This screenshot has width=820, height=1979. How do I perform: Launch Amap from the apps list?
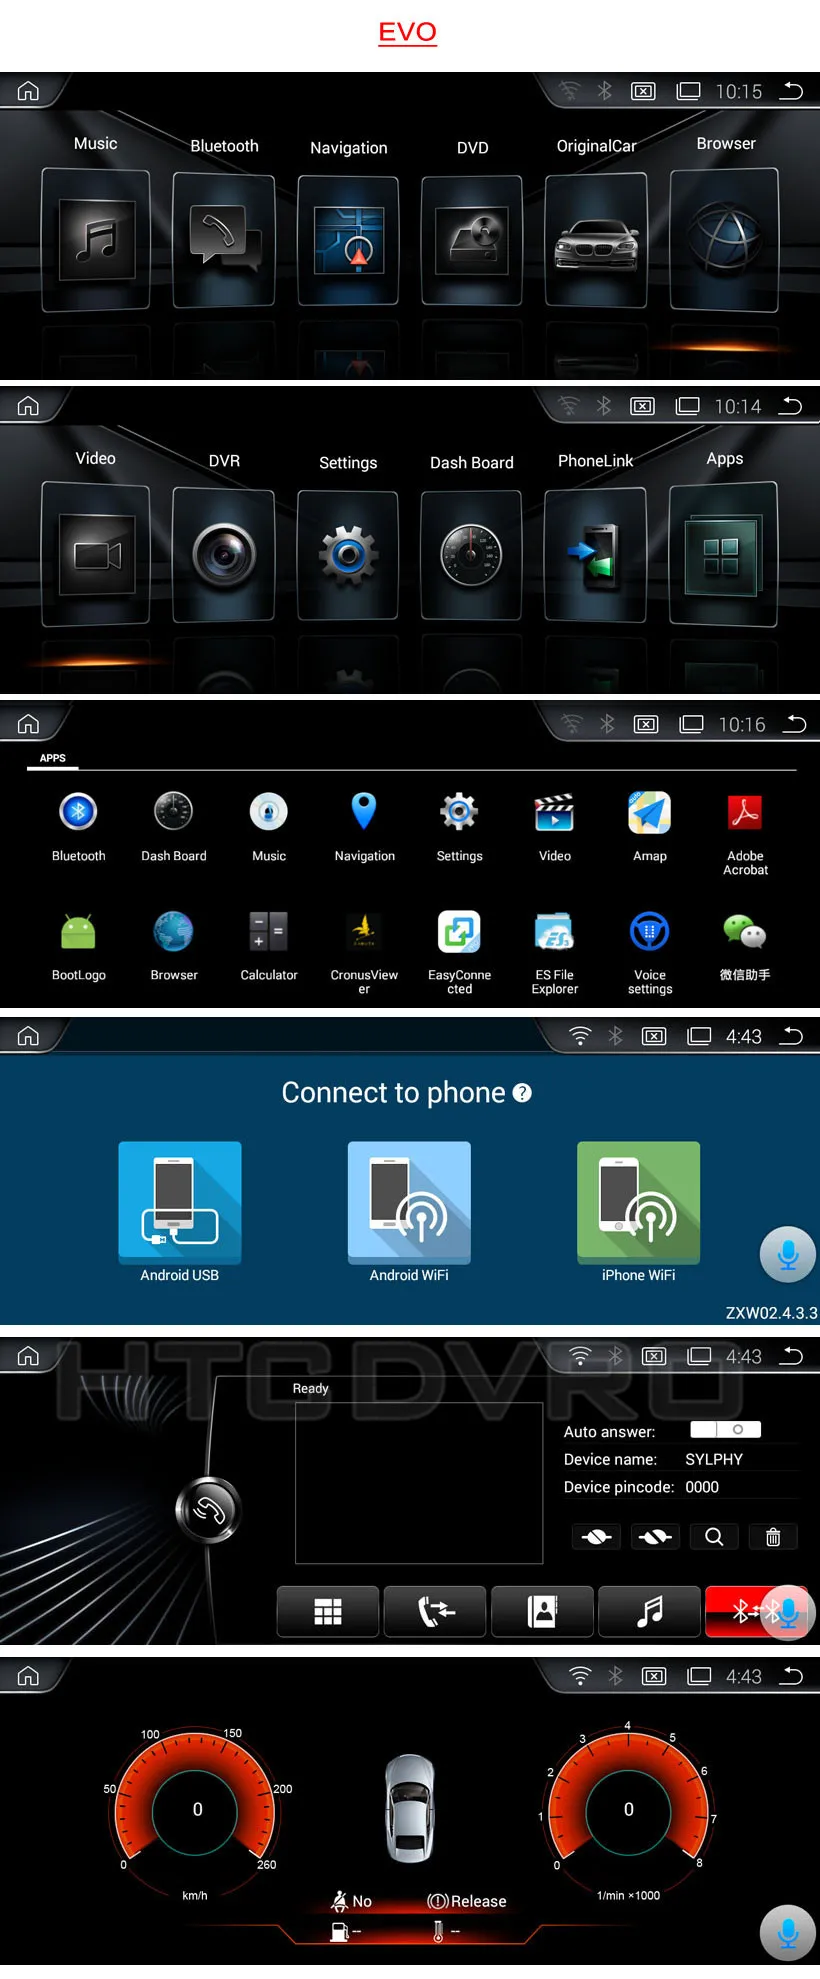(x=650, y=825)
